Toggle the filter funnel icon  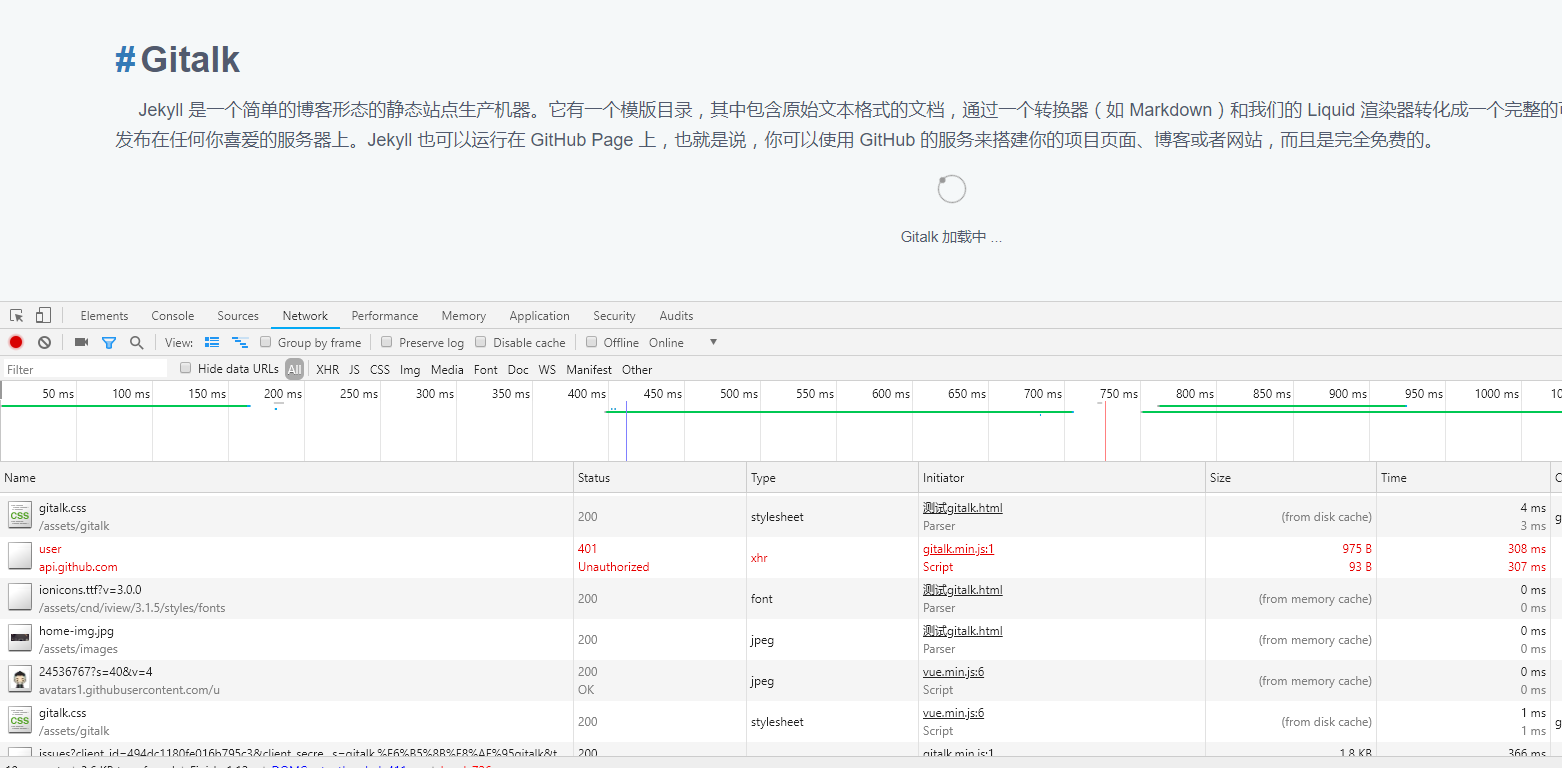pyautogui.click(x=109, y=342)
